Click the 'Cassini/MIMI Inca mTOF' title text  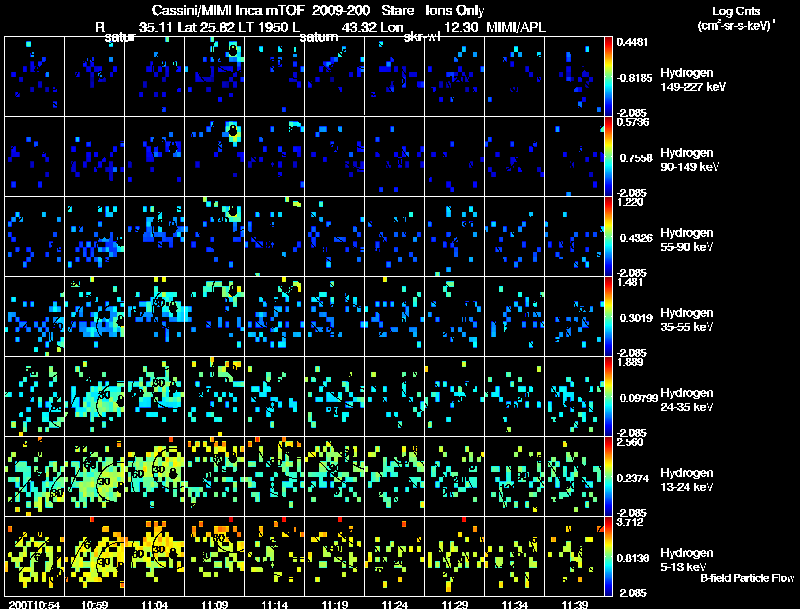click(x=228, y=10)
